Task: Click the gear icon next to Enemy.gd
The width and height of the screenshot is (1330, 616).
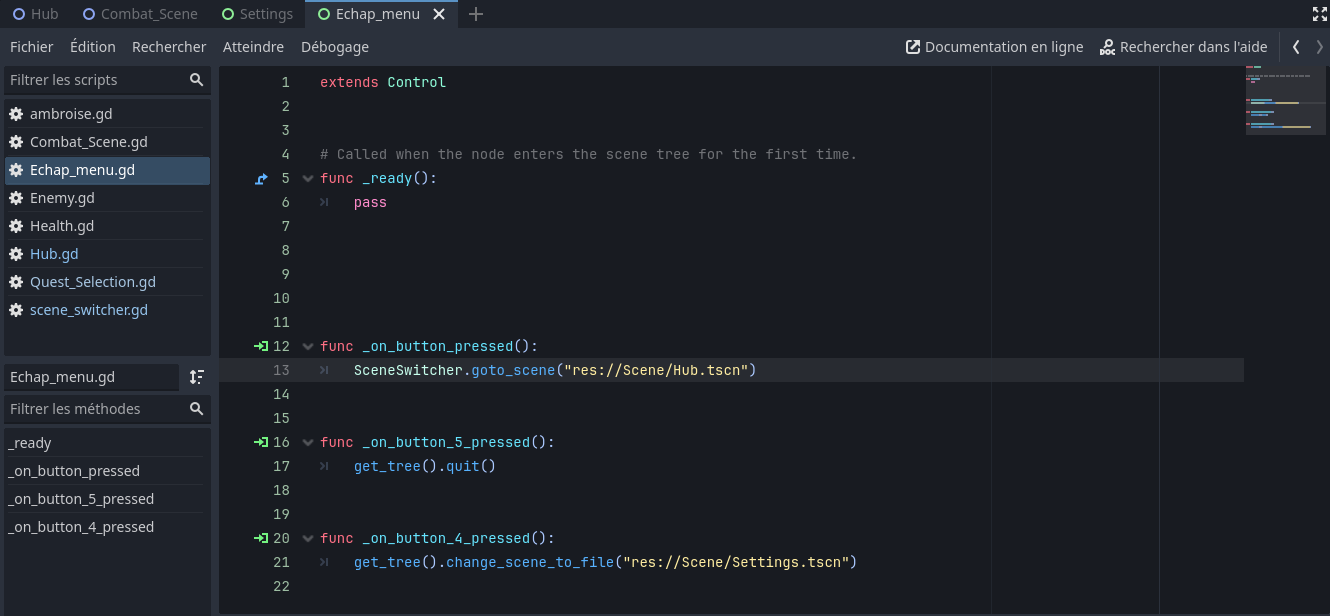Action: tap(16, 198)
